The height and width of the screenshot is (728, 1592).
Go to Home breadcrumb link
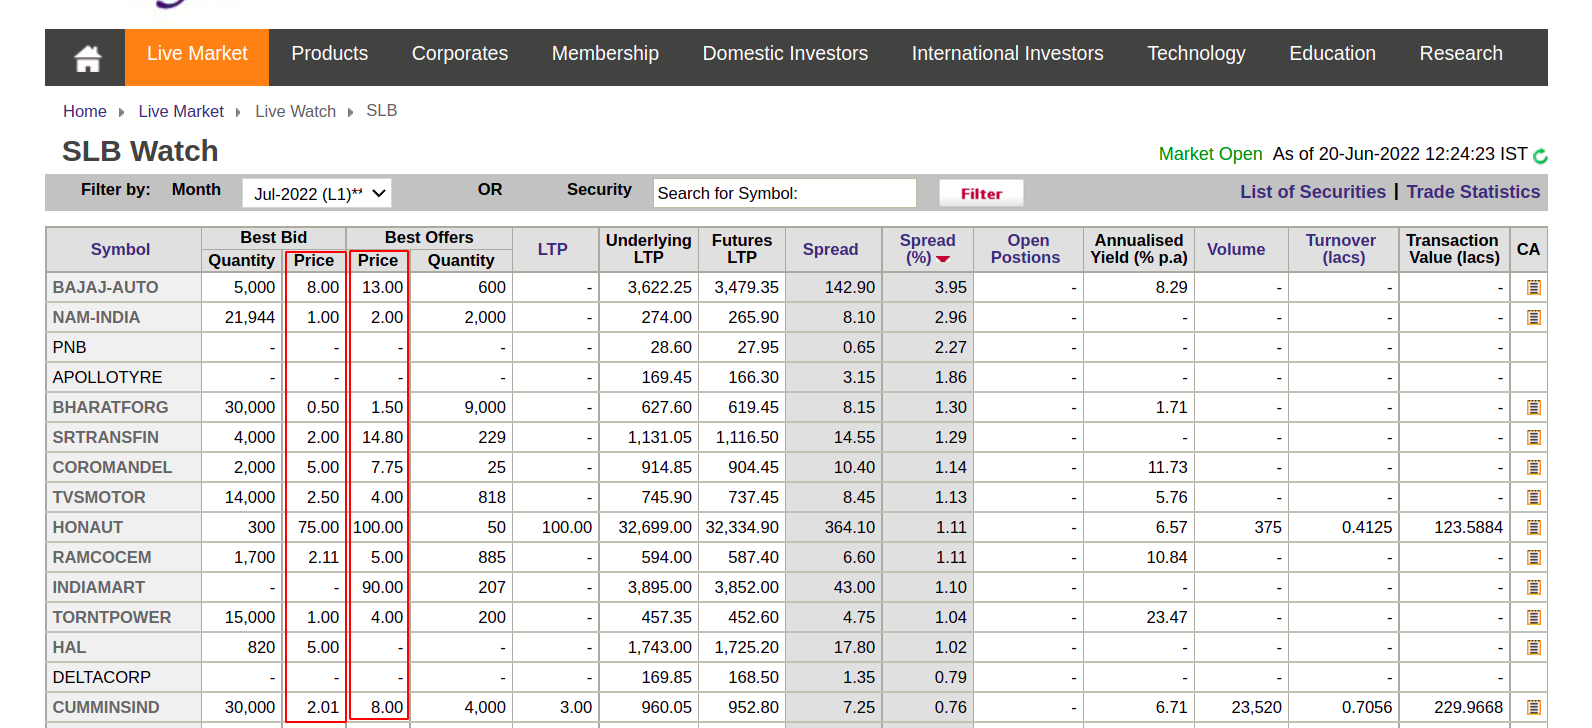click(x=85, y=112)
